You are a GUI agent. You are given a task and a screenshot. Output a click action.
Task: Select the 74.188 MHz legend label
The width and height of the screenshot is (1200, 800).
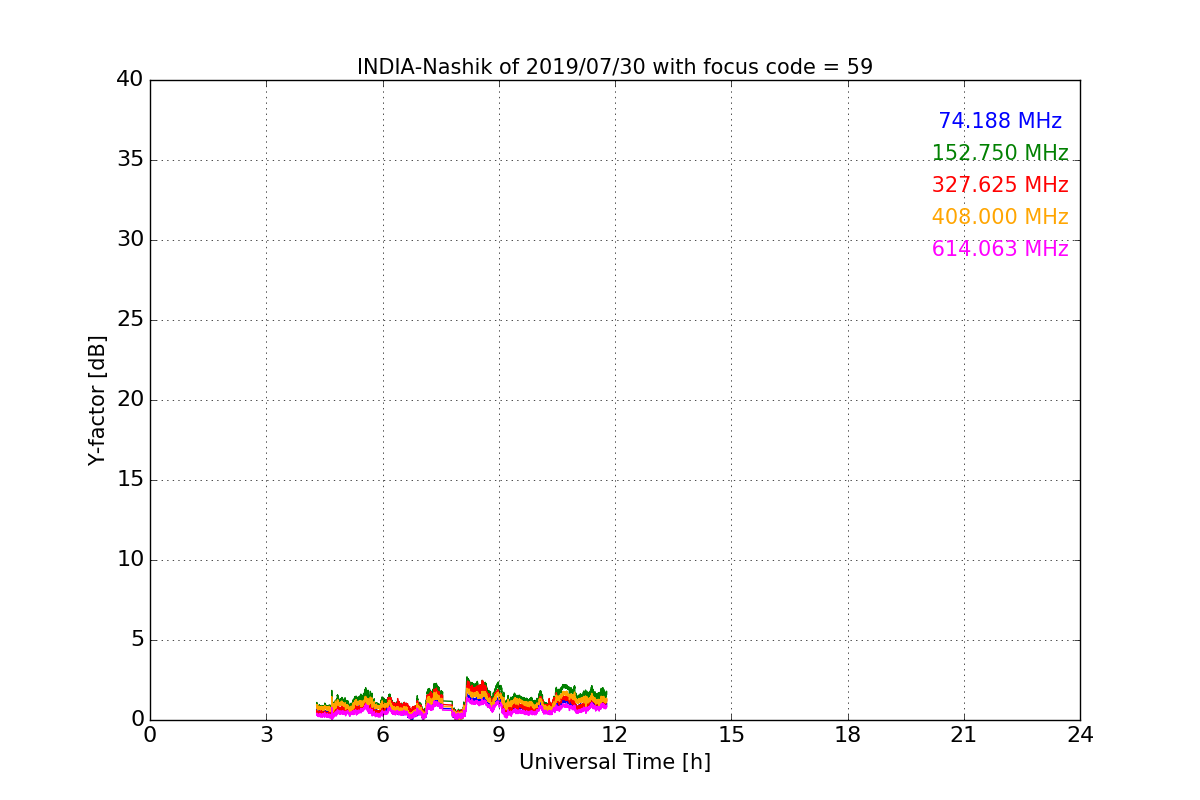coord(1000,121)
